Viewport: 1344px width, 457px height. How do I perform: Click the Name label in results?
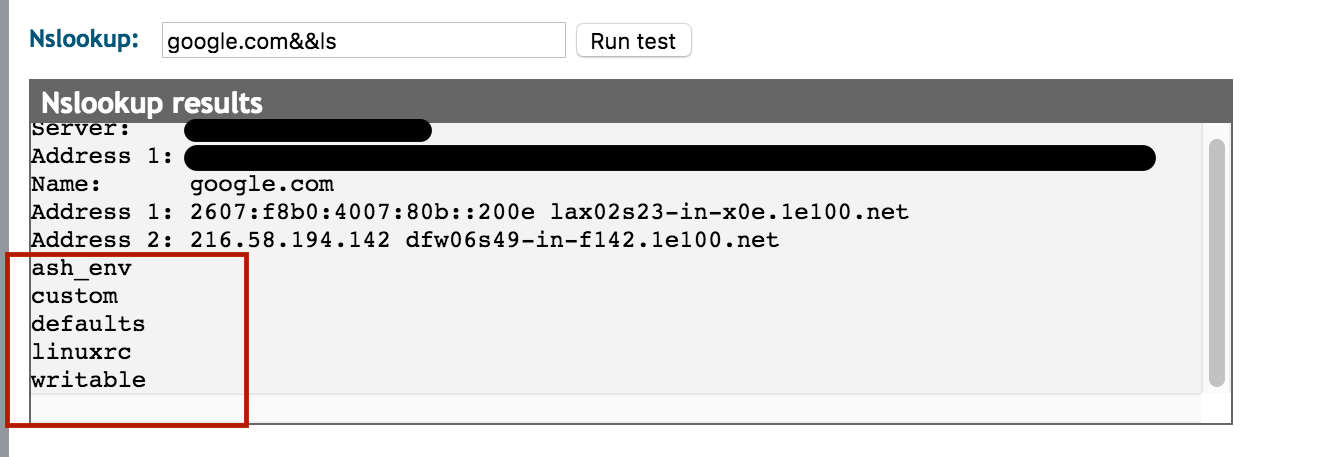coord(66,185)
